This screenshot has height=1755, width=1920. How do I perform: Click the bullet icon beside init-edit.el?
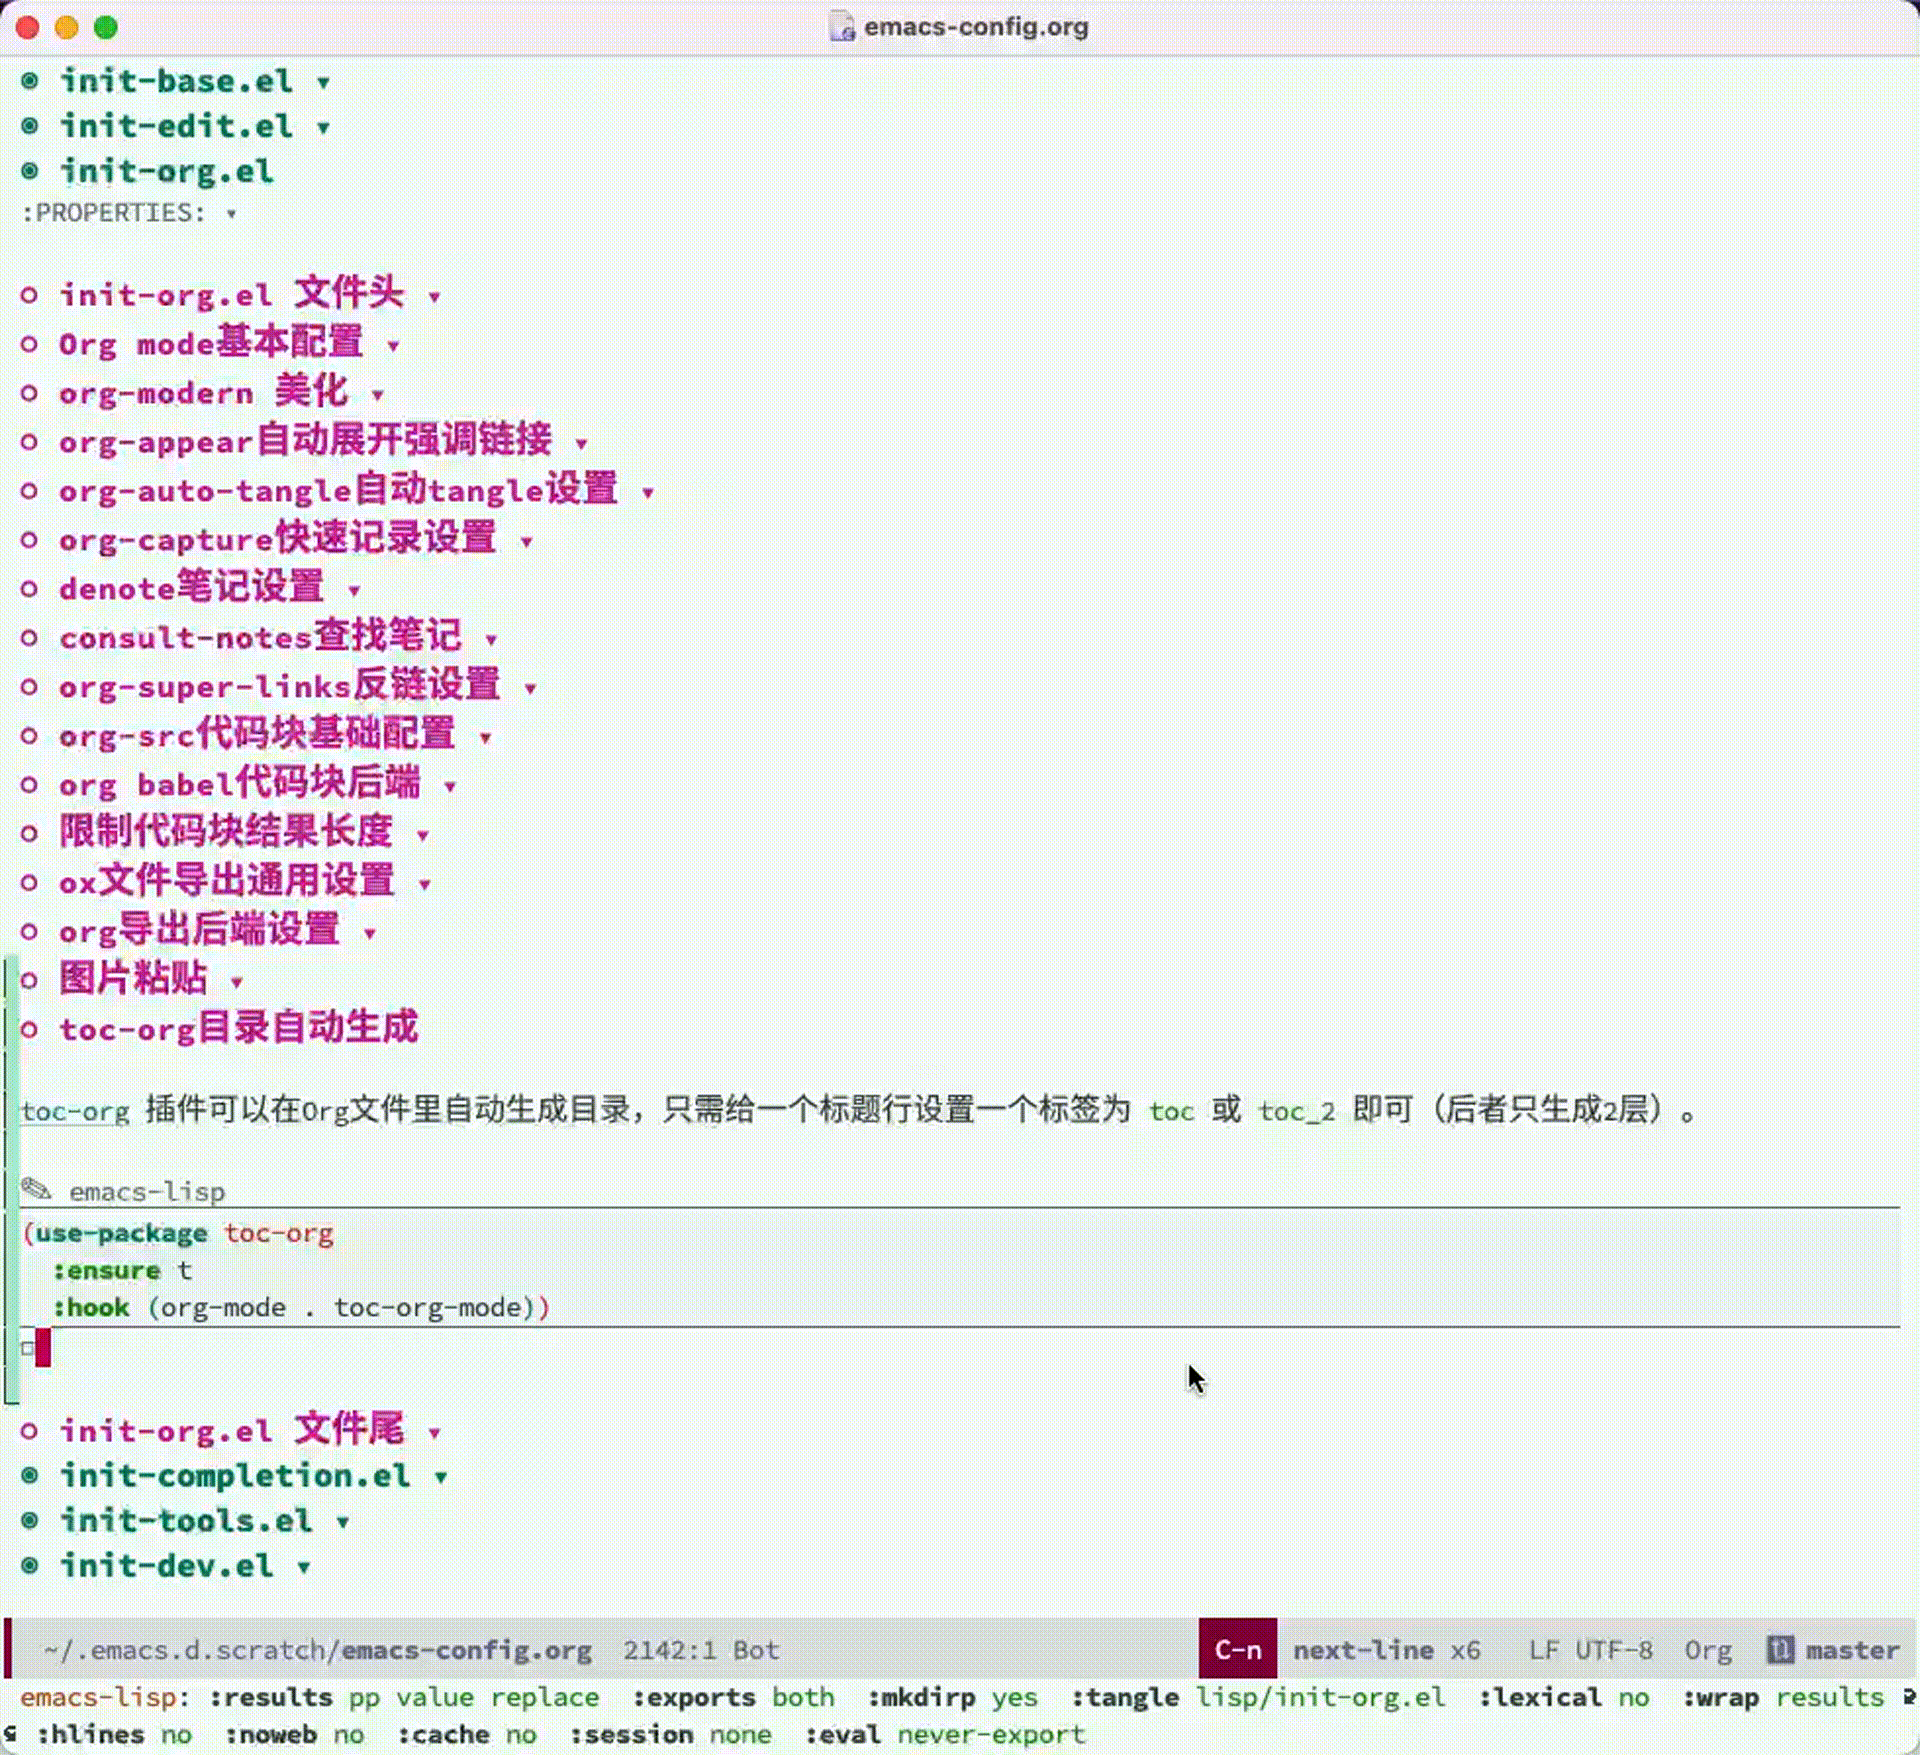click(x=30, y=126)
